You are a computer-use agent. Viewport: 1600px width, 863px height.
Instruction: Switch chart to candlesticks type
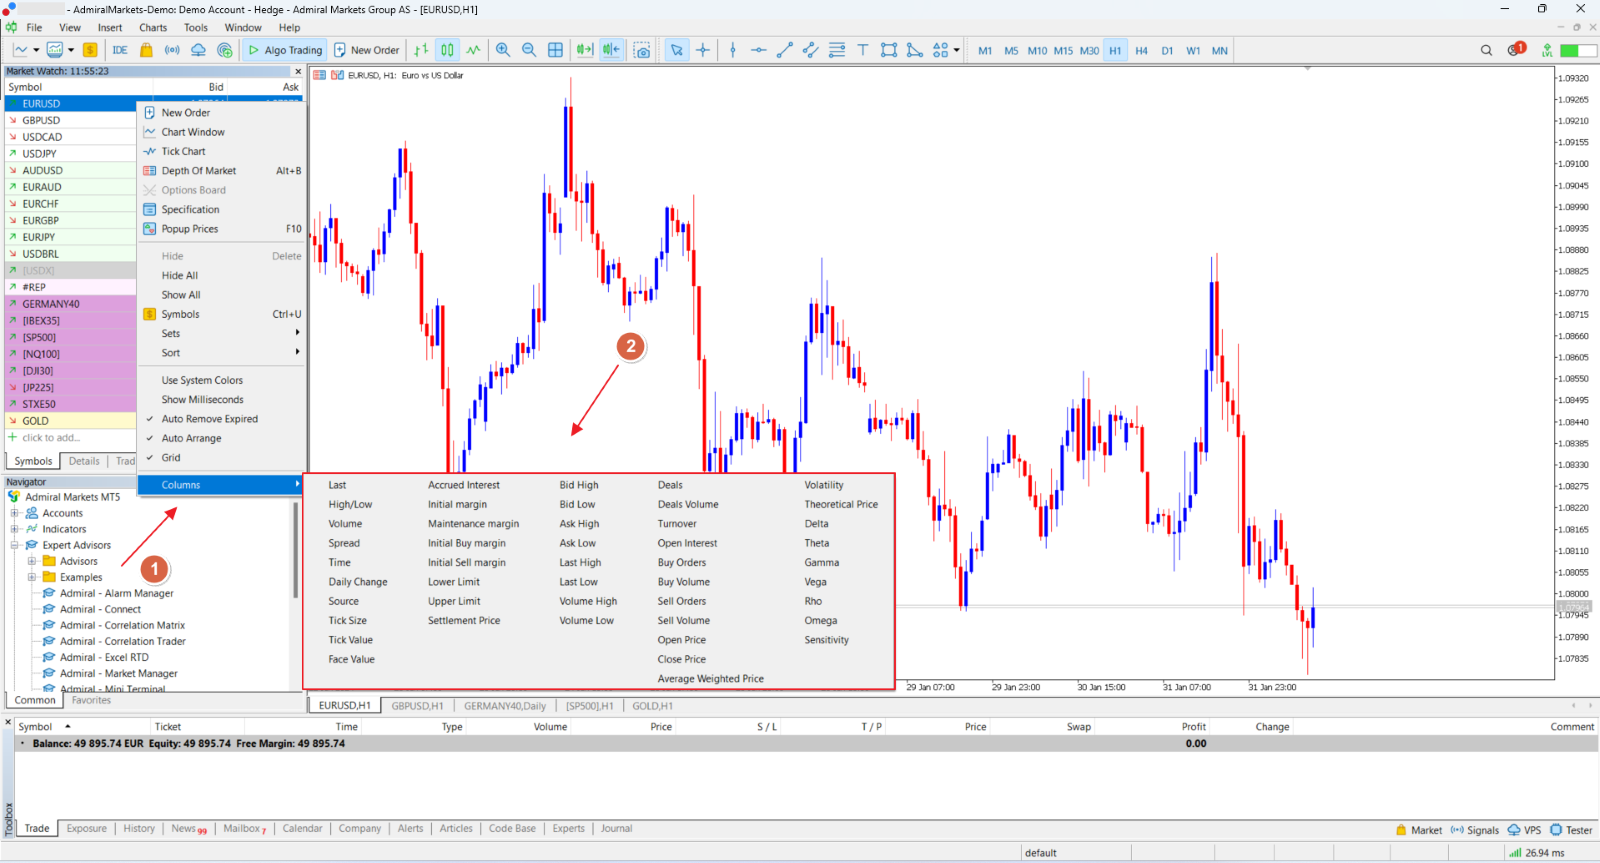click(x=447, y=50)
